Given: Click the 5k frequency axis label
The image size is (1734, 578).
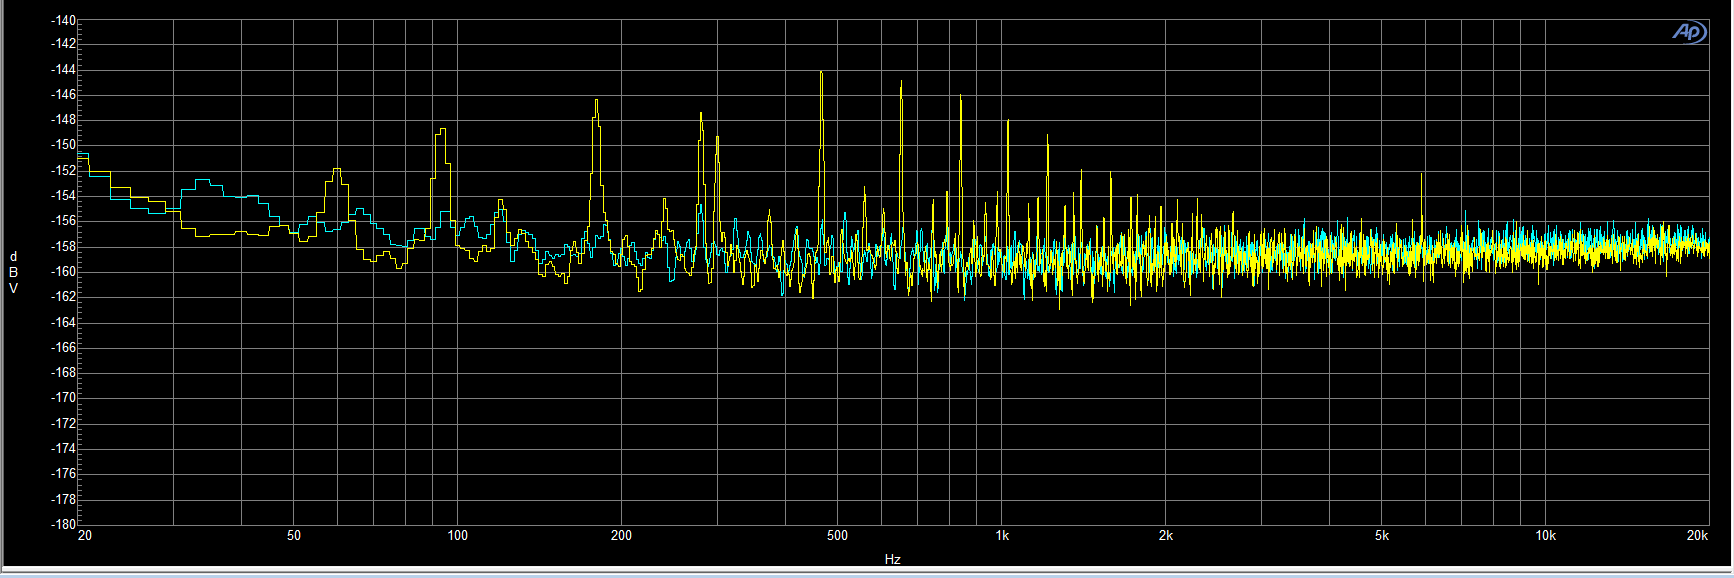Looking at the screenshot, I should [1382, 536].
